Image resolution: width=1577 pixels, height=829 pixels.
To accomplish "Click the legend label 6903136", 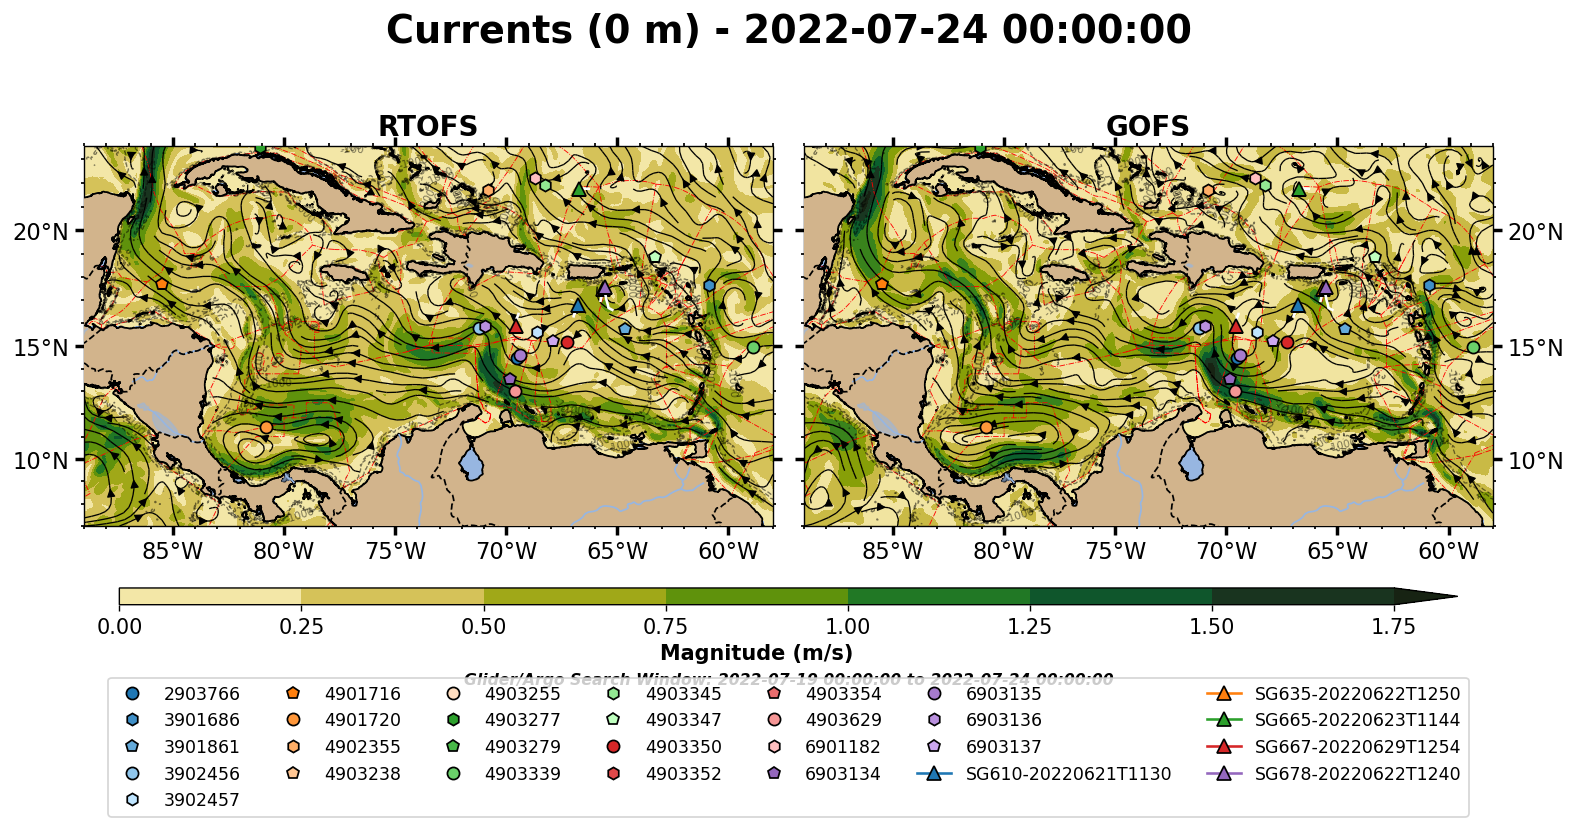I will pos(1003,720).
